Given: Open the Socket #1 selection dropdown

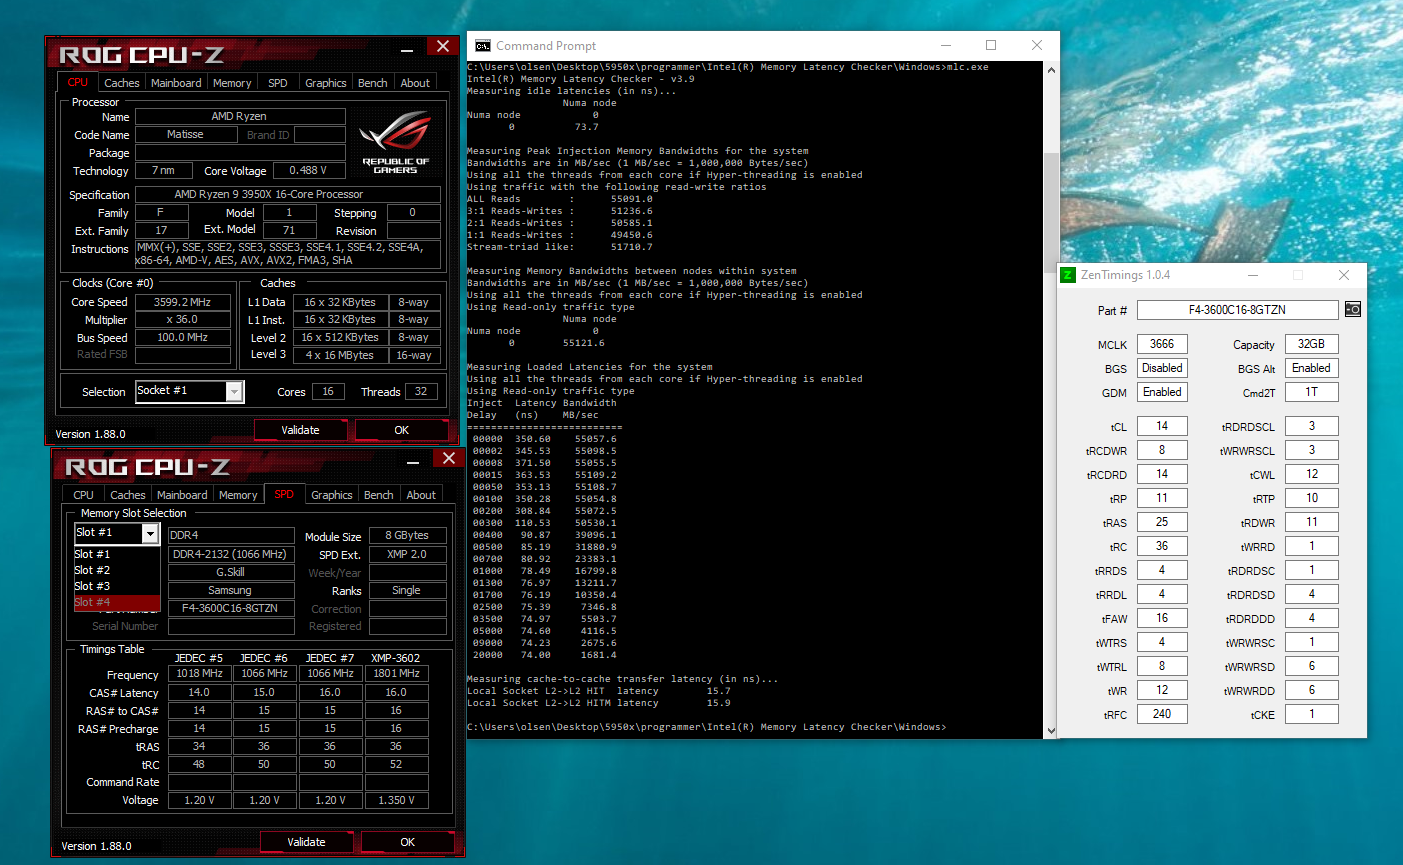Looking at the screenshot, I should click(234, 392).
